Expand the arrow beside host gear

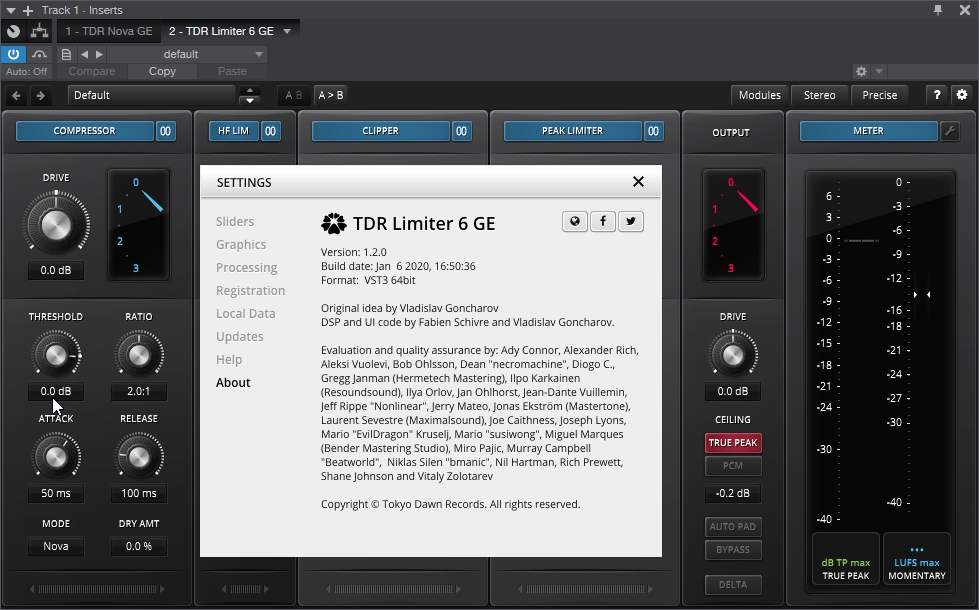(x=878, y=71)
